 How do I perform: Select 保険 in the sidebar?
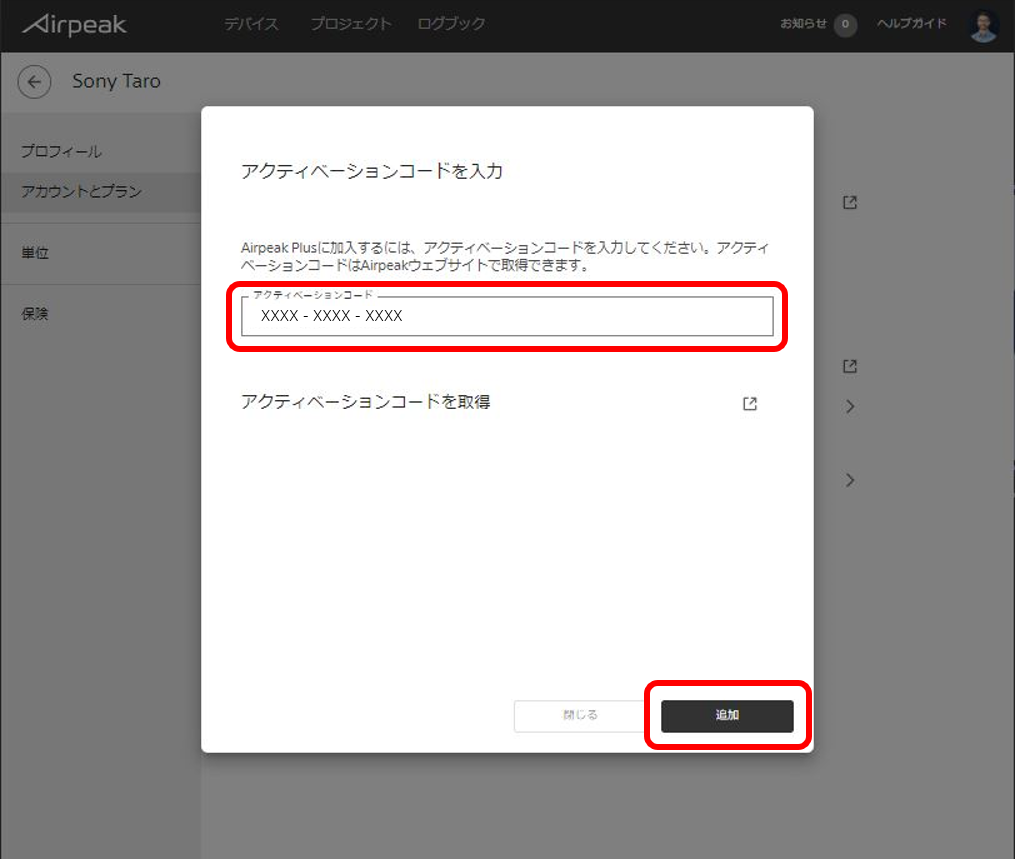click(35, 314)
